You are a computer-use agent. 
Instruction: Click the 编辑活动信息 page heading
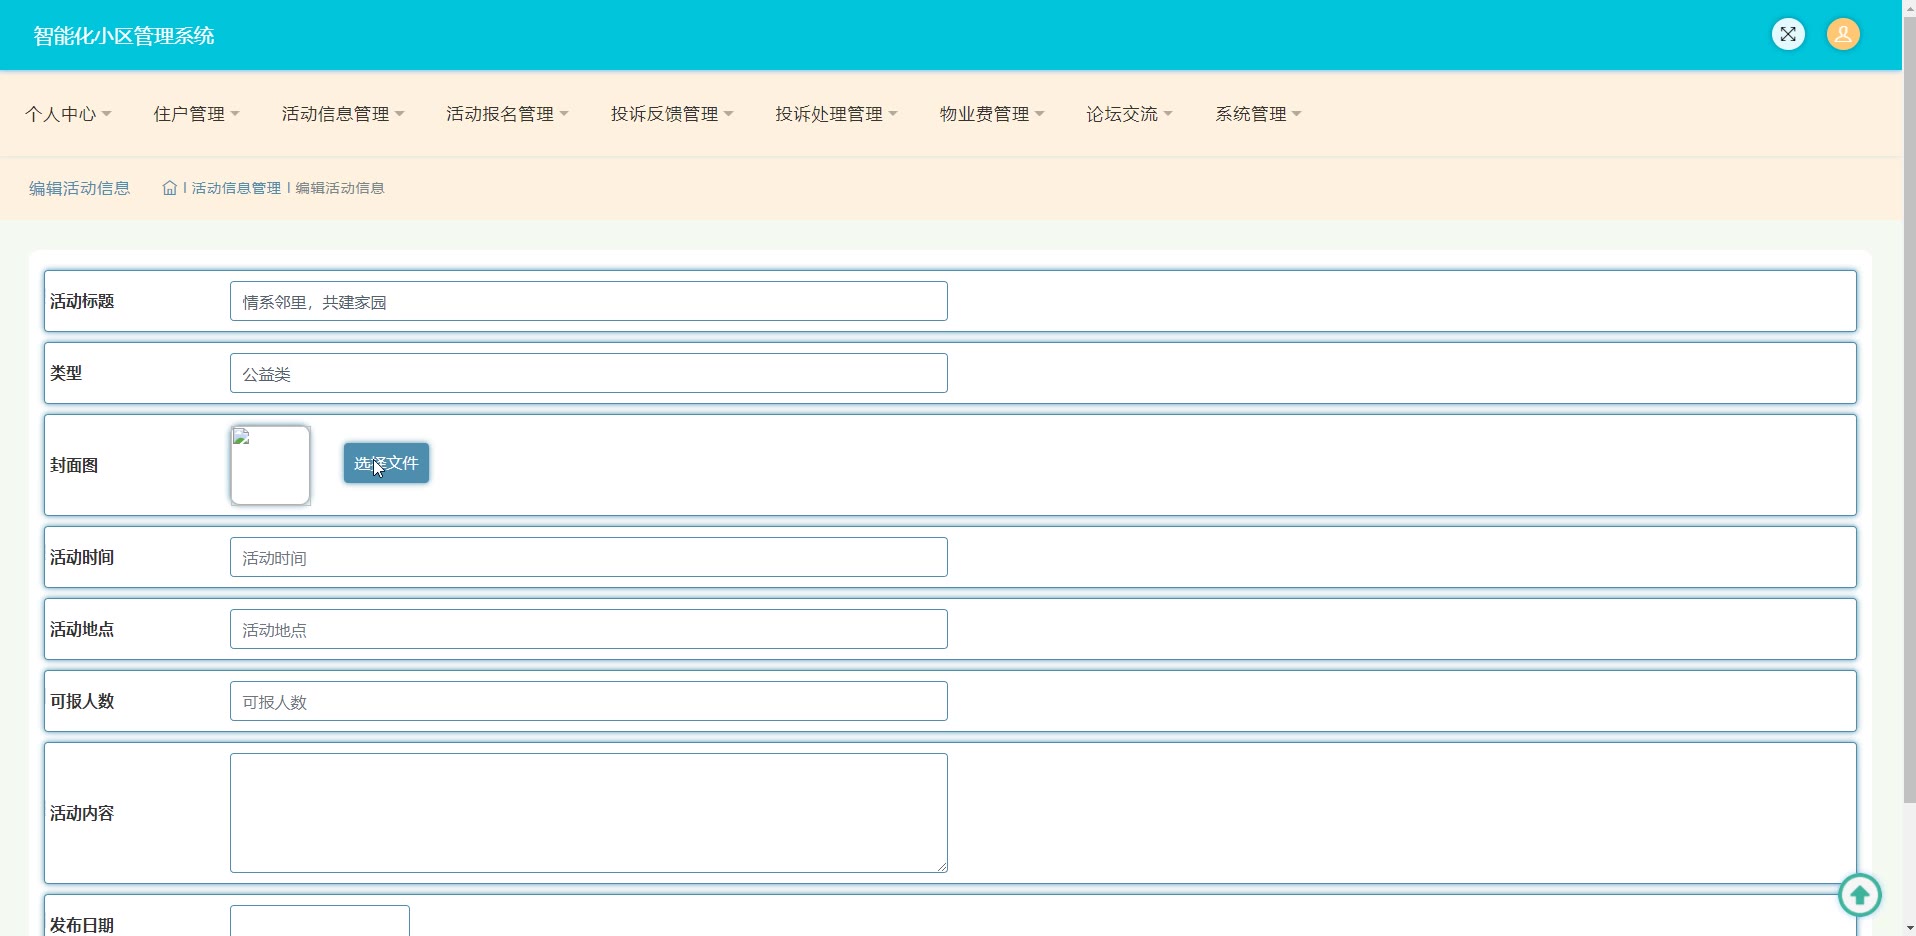coord(80,188)
